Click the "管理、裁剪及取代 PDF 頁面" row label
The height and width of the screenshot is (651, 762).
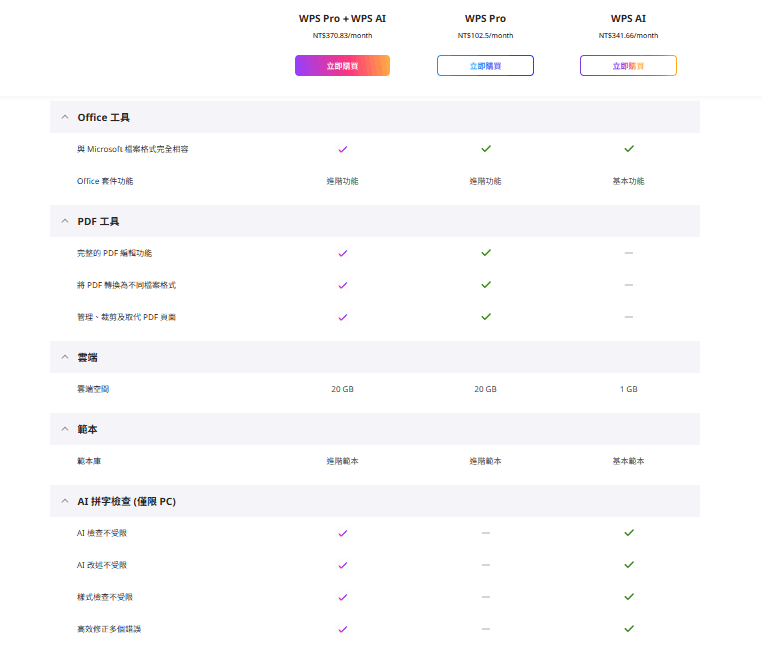point(126,317)
